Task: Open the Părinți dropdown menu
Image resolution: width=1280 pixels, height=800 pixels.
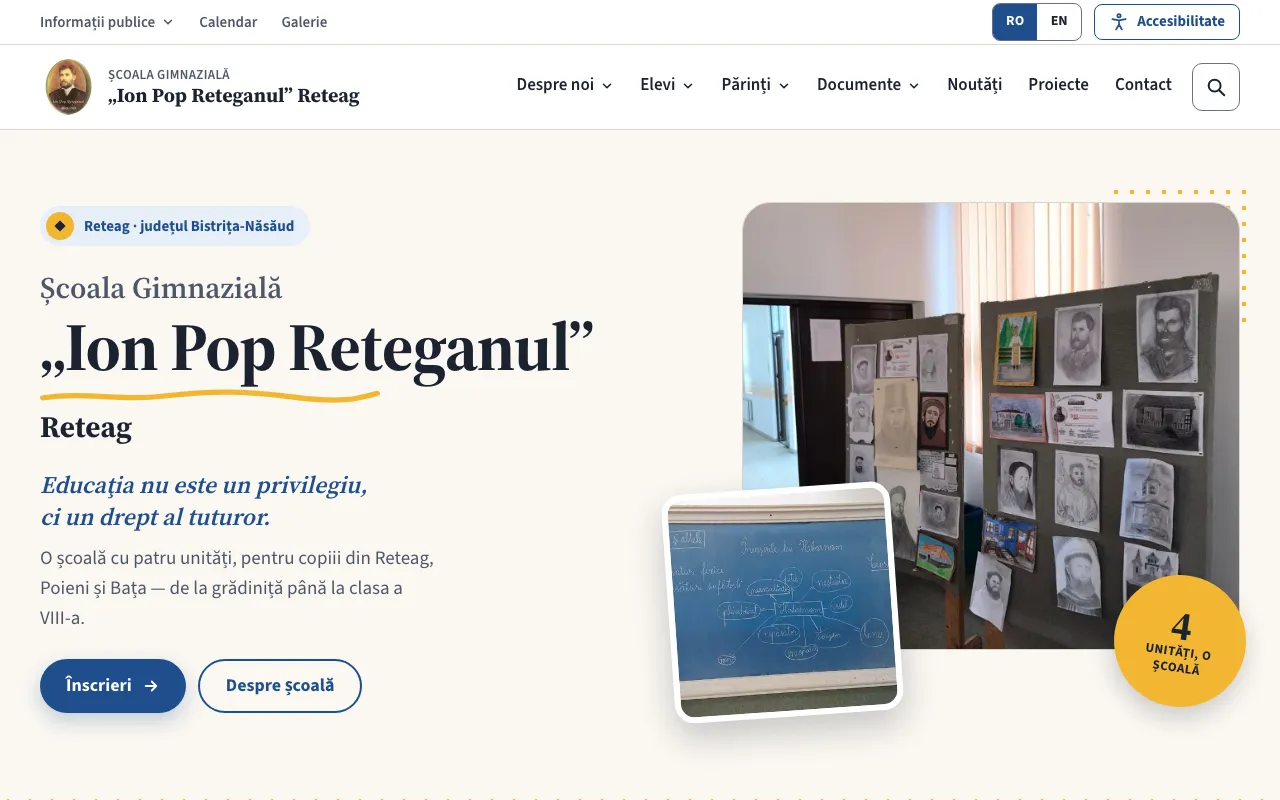Action: tap(755, 85)
